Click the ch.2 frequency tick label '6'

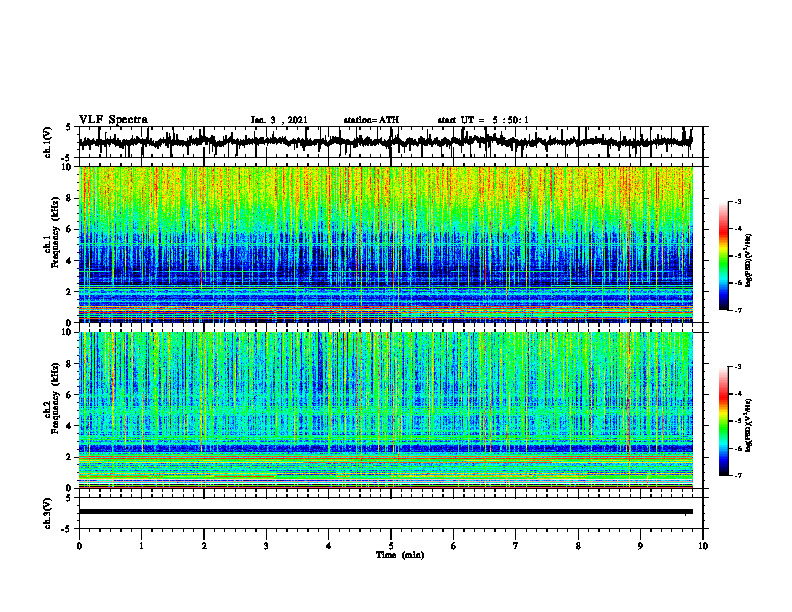tap(69, 394)
